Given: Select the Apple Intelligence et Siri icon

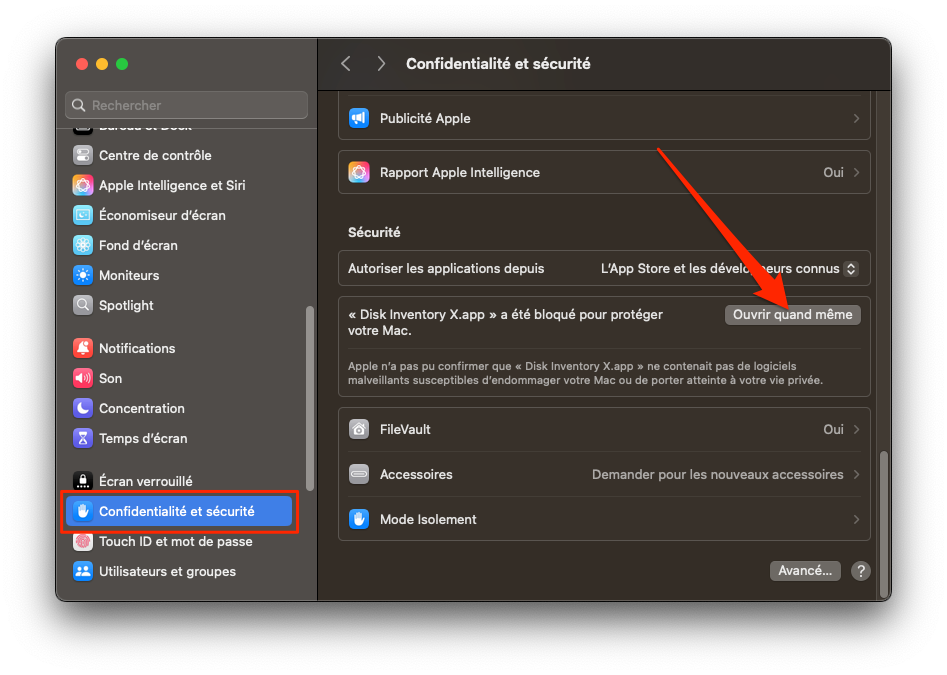Looking at the screenshot, I should [x=83, y=185].
